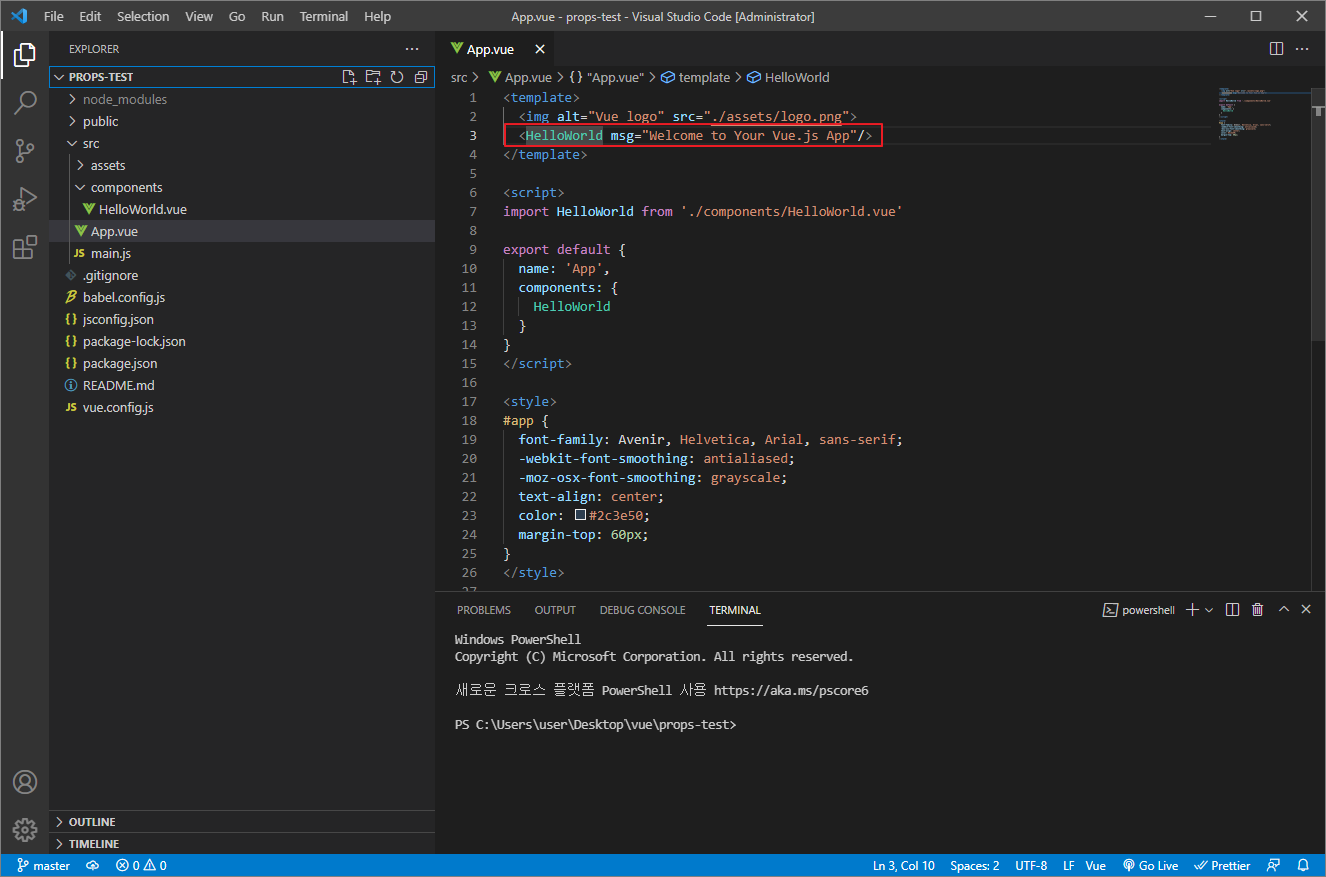Screen dimensions: 1326x877
Task: Open the Accounts menu icon
Action: pos(25,782)
